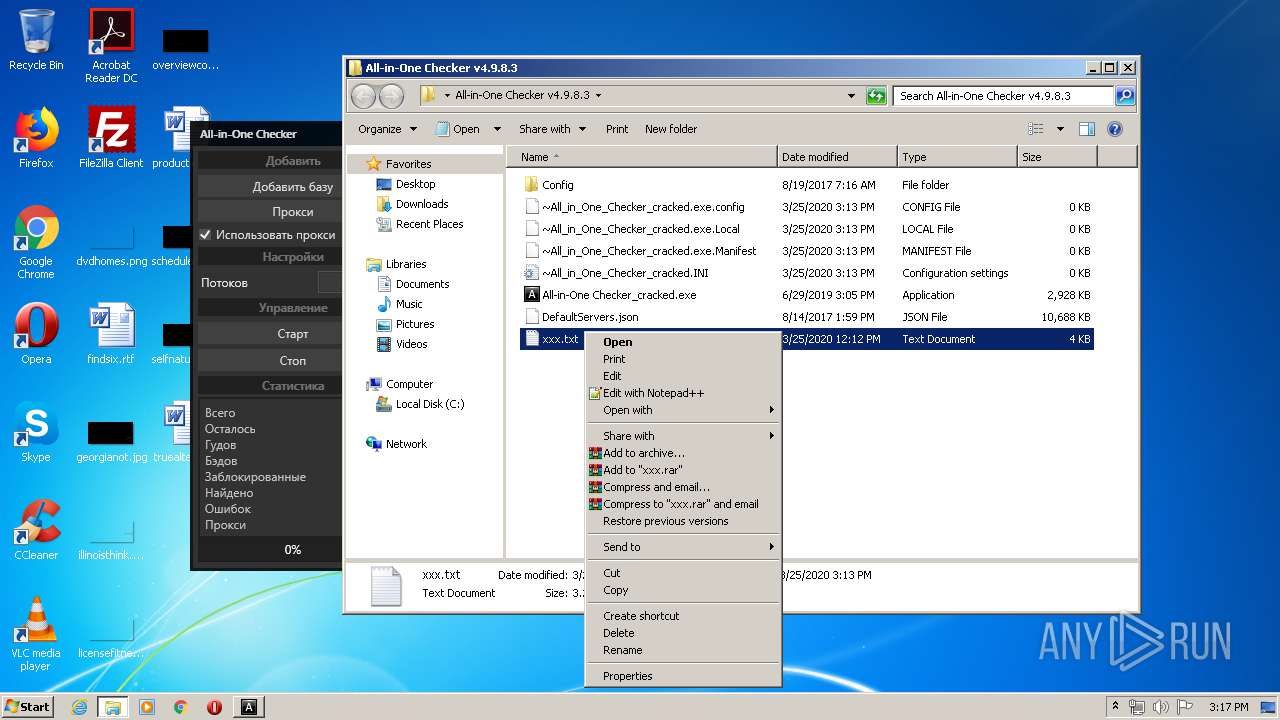The height and width of the screenshot is (720, 1280).
Task: Click Прокси button in checker
Action: (270, 212)
